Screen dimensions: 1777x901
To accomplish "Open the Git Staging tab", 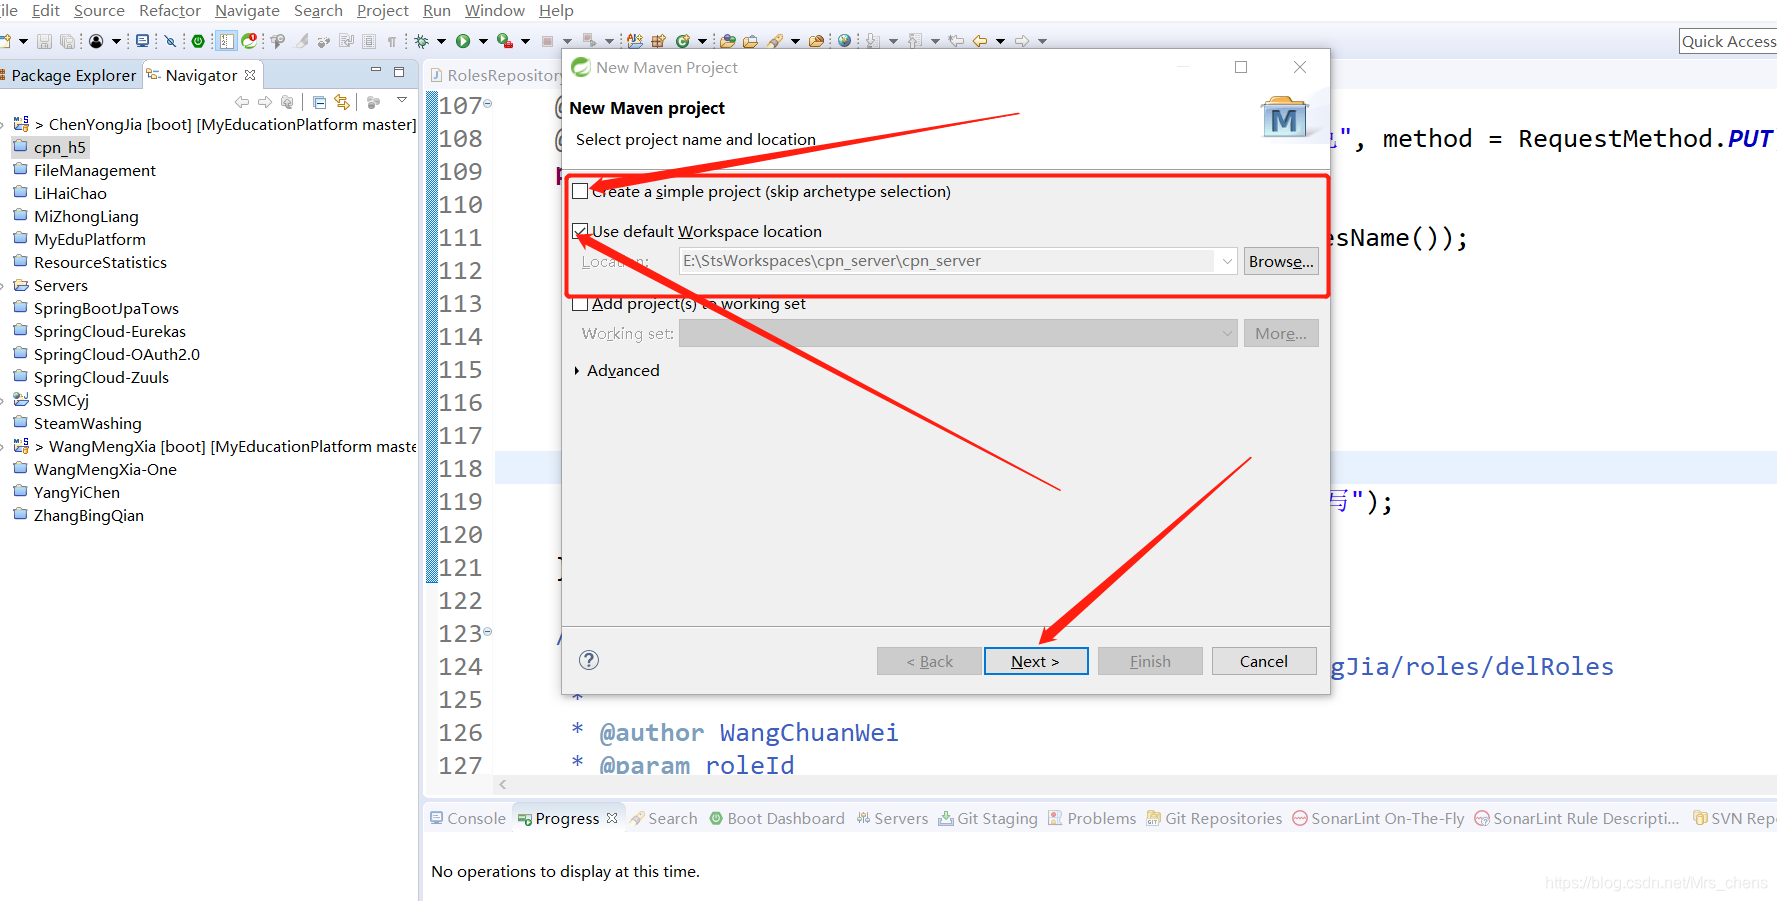I will tap(988, 818).
